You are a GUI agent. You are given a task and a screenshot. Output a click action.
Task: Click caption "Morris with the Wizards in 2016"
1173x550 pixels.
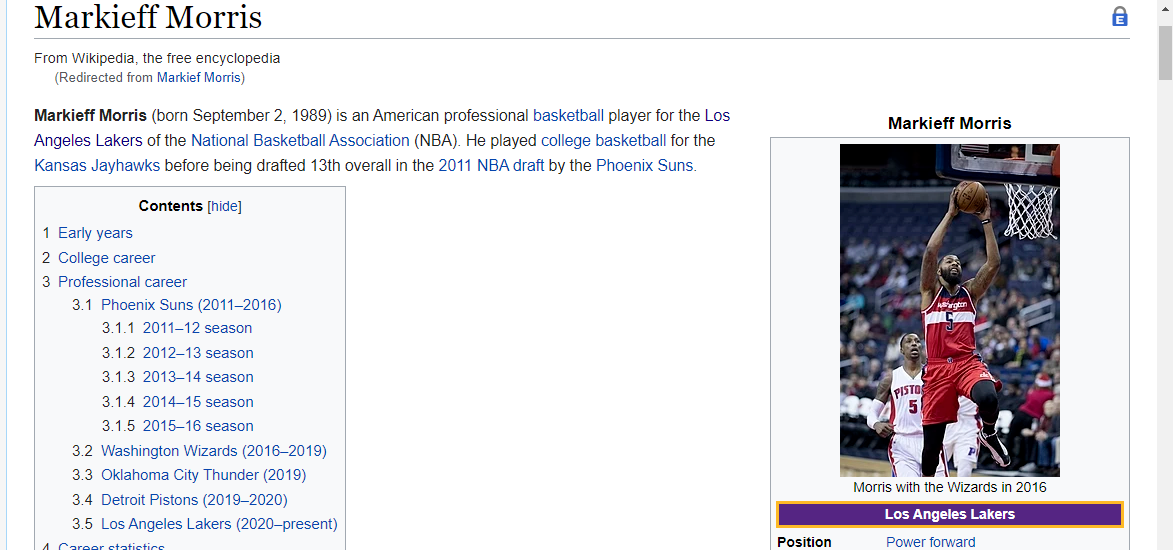pos(949,487)
